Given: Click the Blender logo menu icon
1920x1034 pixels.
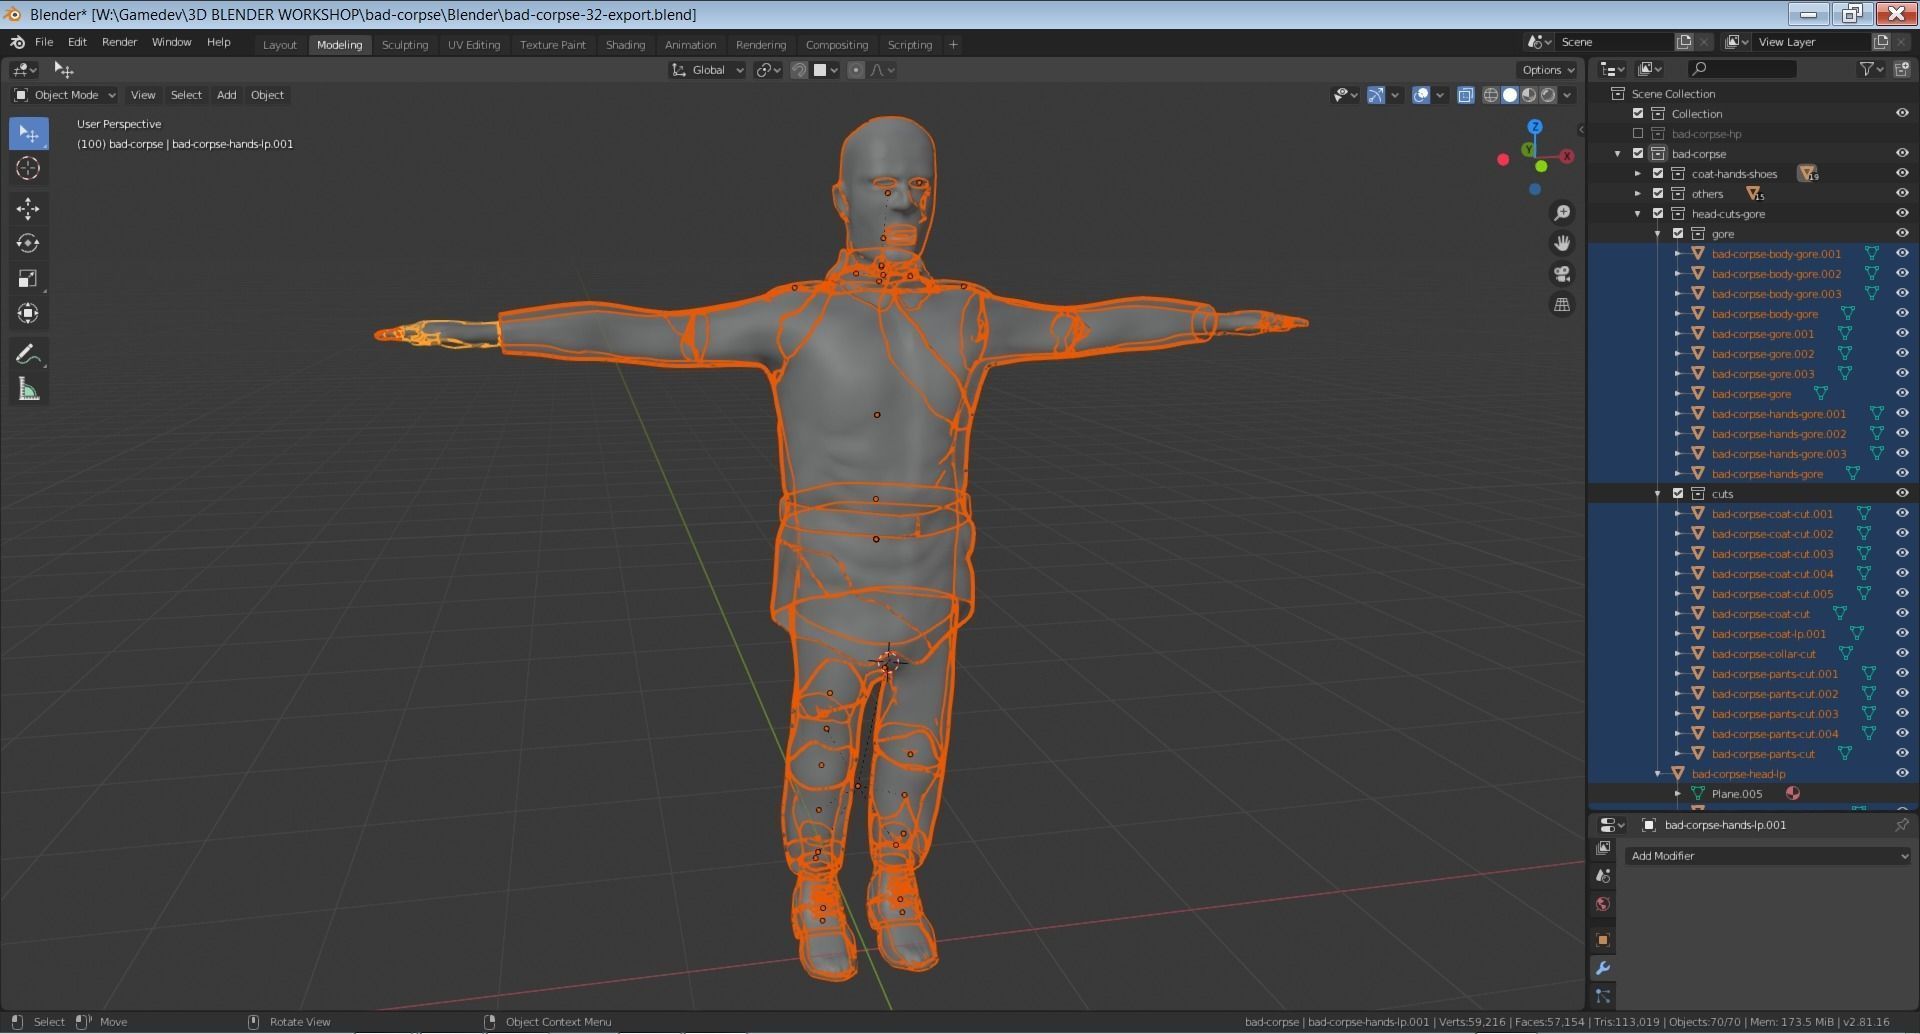Looking at the screenshot, I should click(17, 42).
